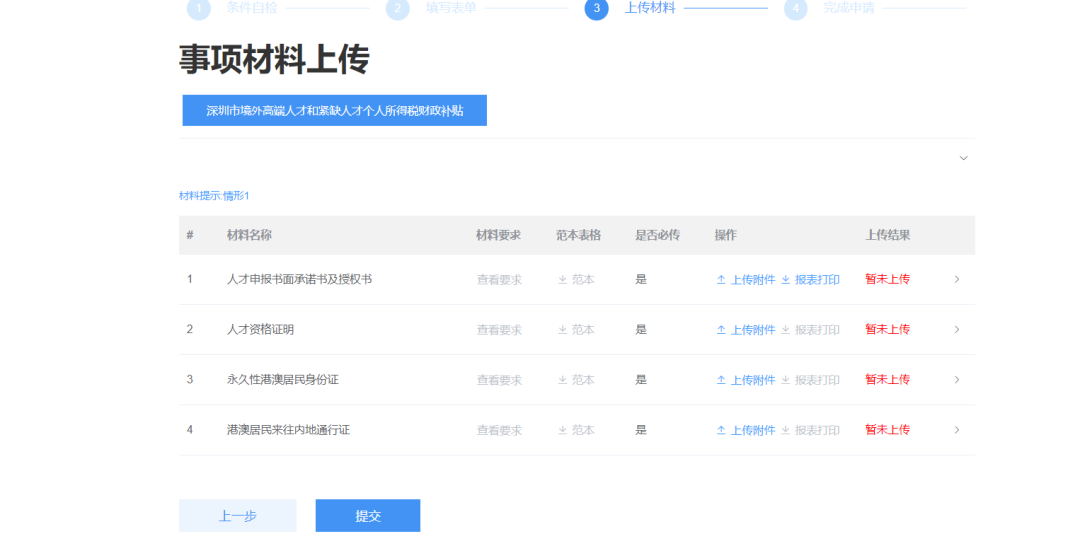View 查看要求 for 港澳居民来往内地通行证
The height and width of the screenshot is (558, 1080).
499,431
